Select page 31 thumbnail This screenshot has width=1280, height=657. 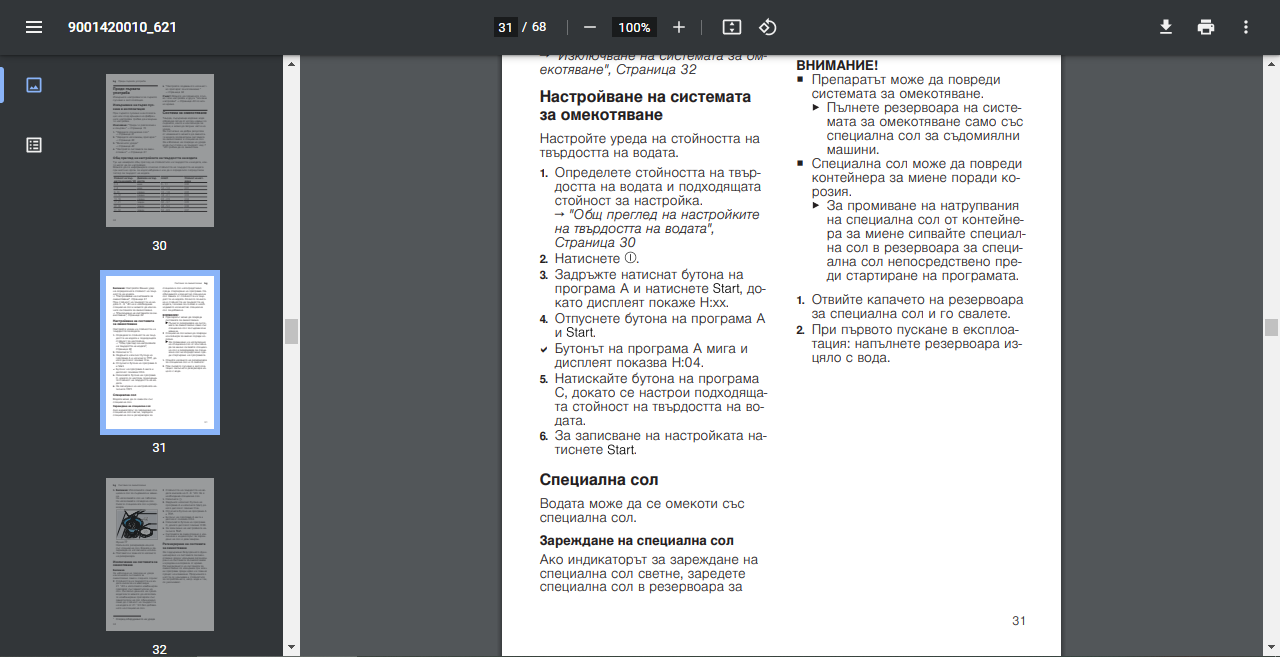pos(160,352)
